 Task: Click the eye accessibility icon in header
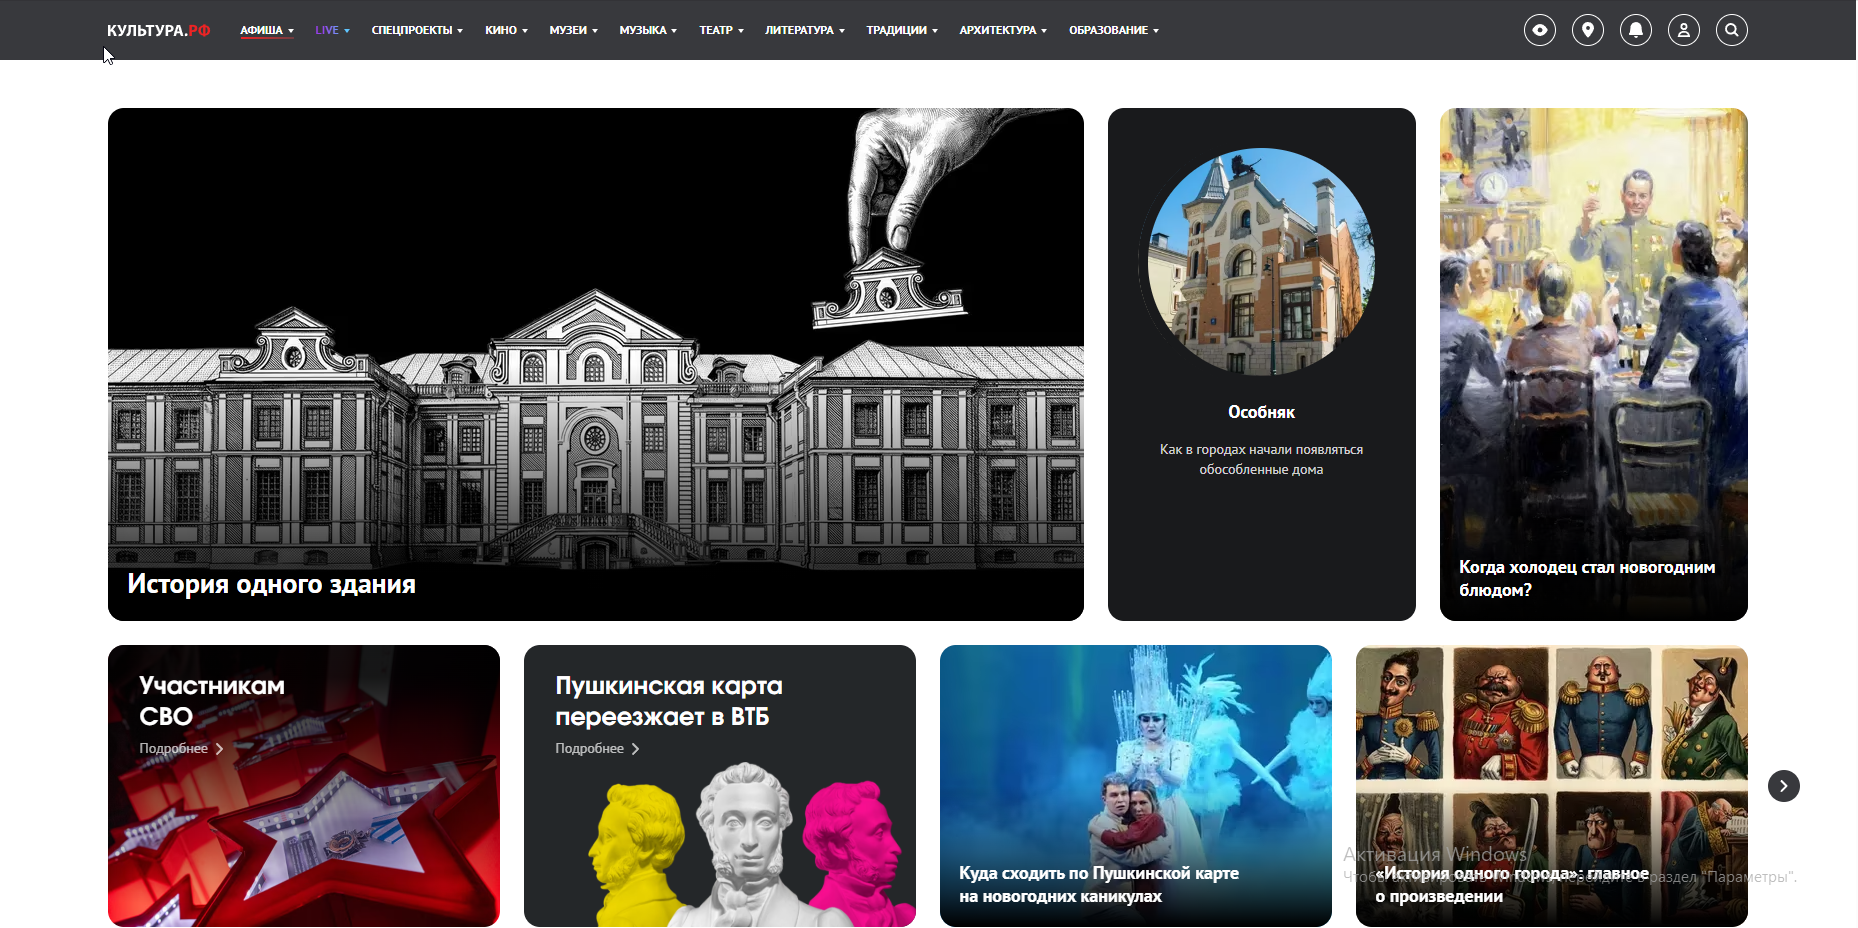pos(1539,30)
